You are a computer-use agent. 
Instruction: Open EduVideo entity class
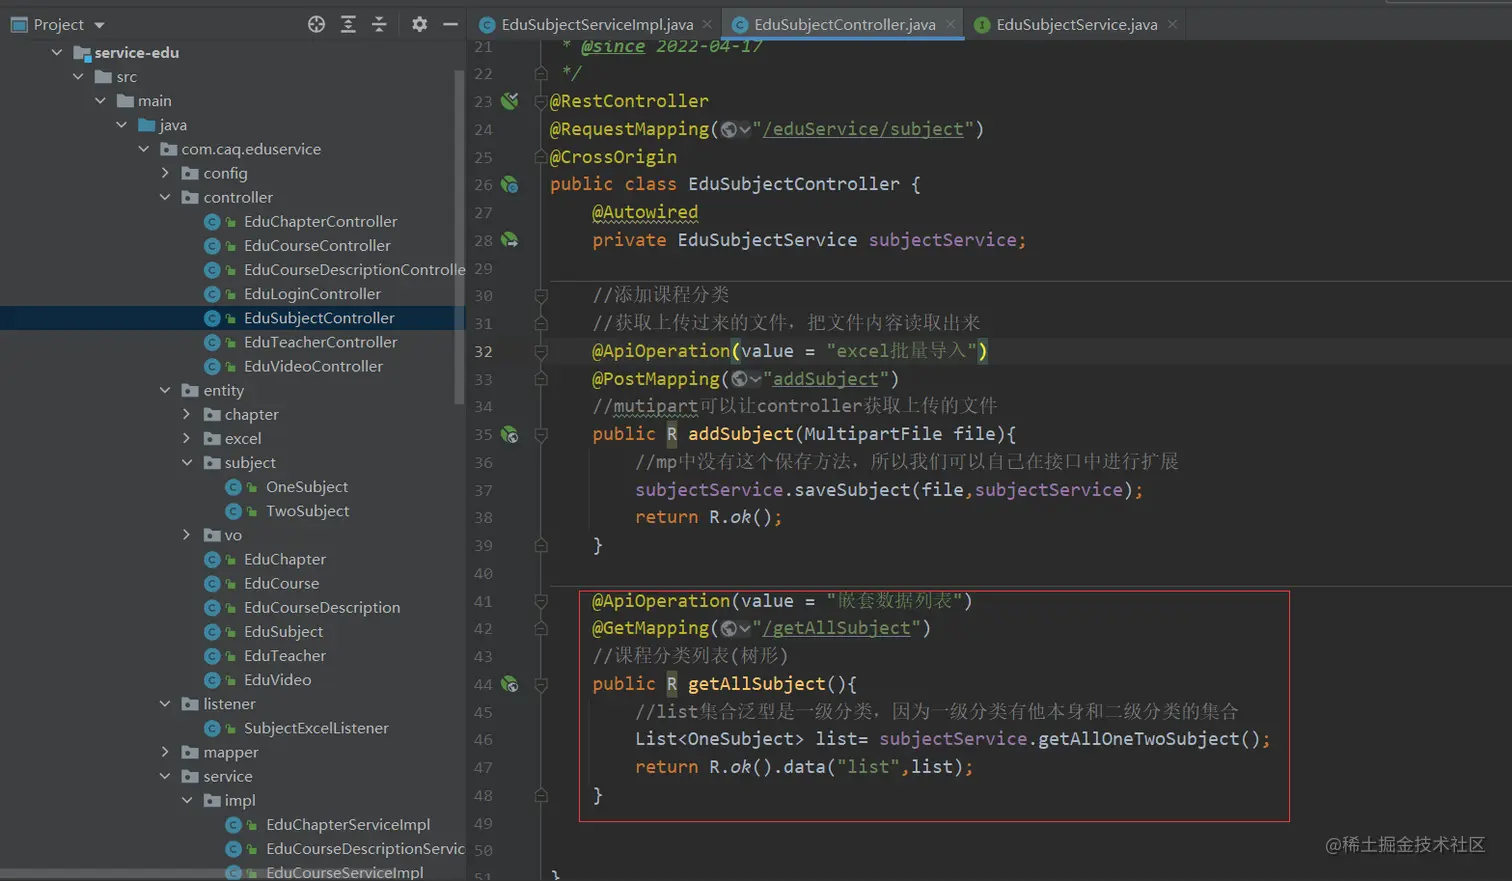(x=277, y=680)
